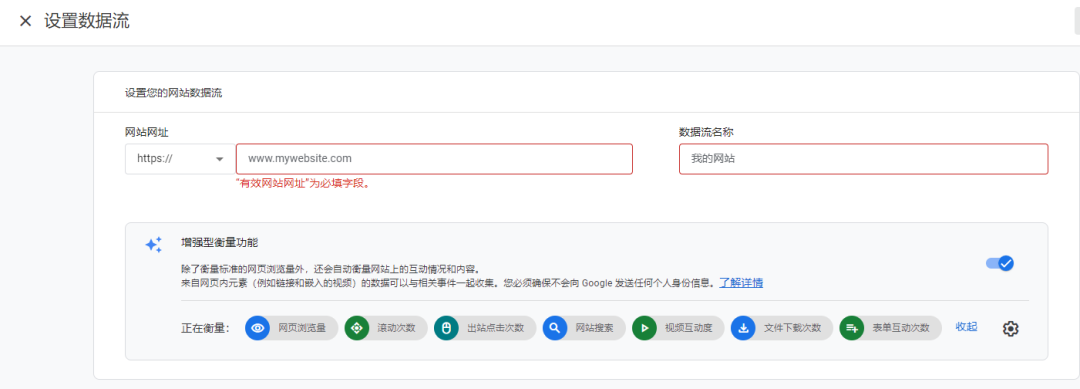The image size is (1080, 389).
Task: Click the 滚动次数 compass icon
Action: 357,328
